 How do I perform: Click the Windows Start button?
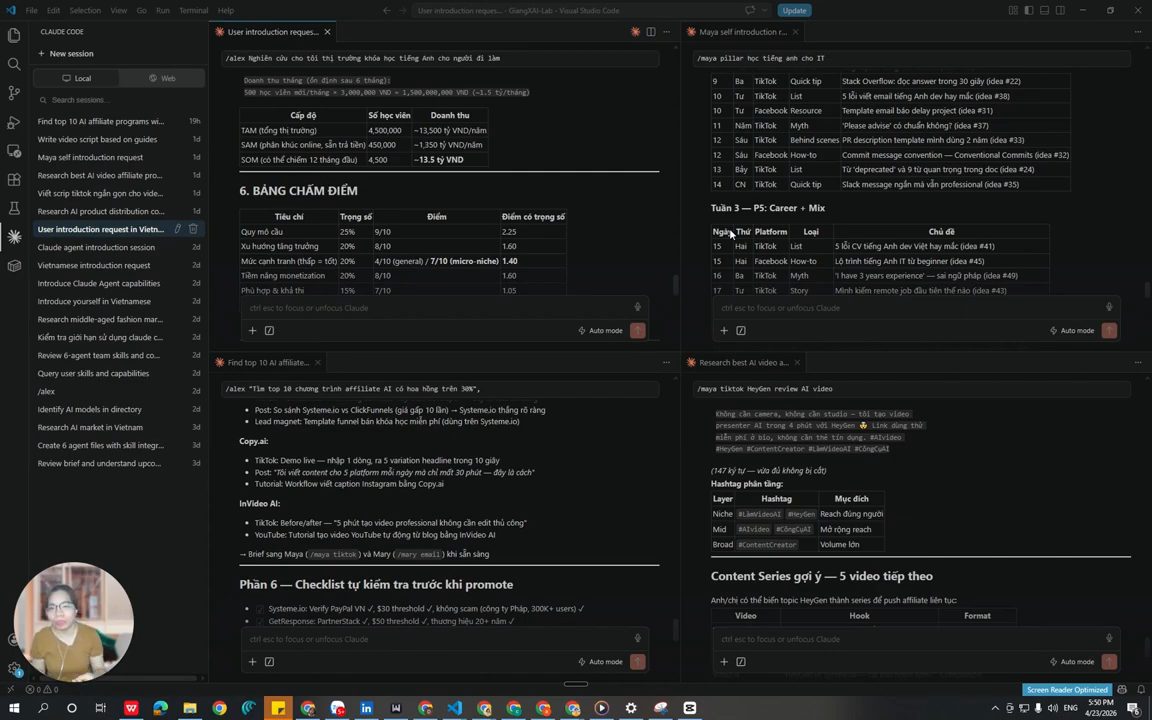(13, 708)
